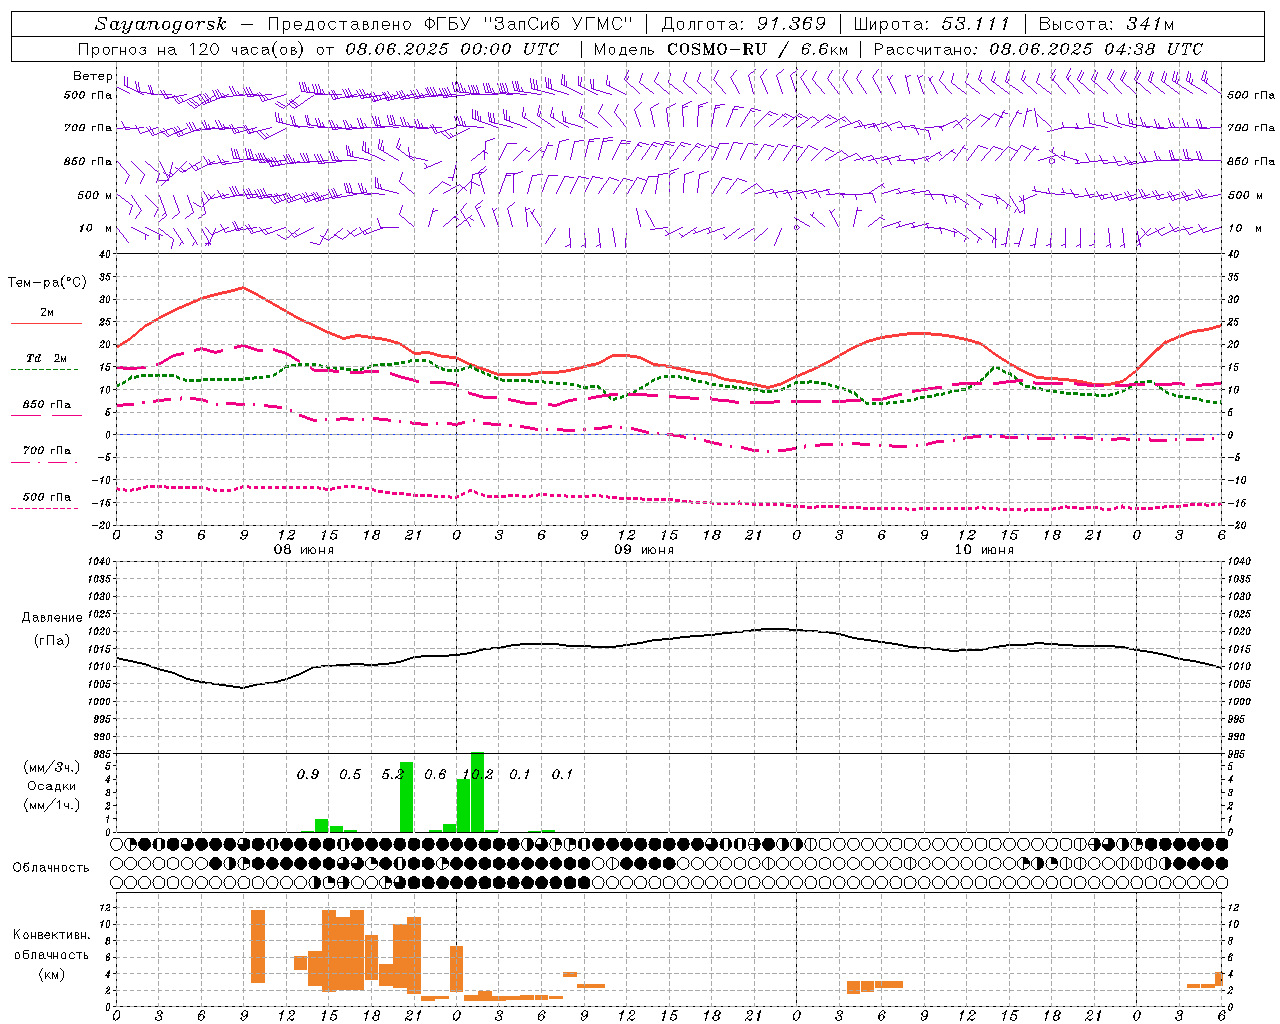The height and width of the screenshot is (1024, 1280).
Task: Click the "Рассчитано: 08.06.2025 04:38 UTC" timestamp
Action: click(1038, 49)
